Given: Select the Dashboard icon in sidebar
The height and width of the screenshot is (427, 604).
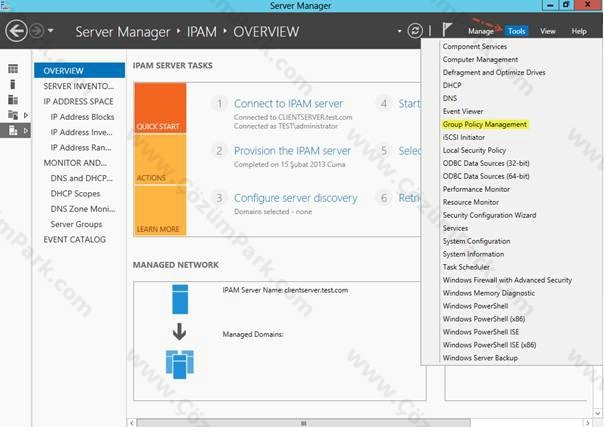Looking at the screenshot, I should pos(13,69).
